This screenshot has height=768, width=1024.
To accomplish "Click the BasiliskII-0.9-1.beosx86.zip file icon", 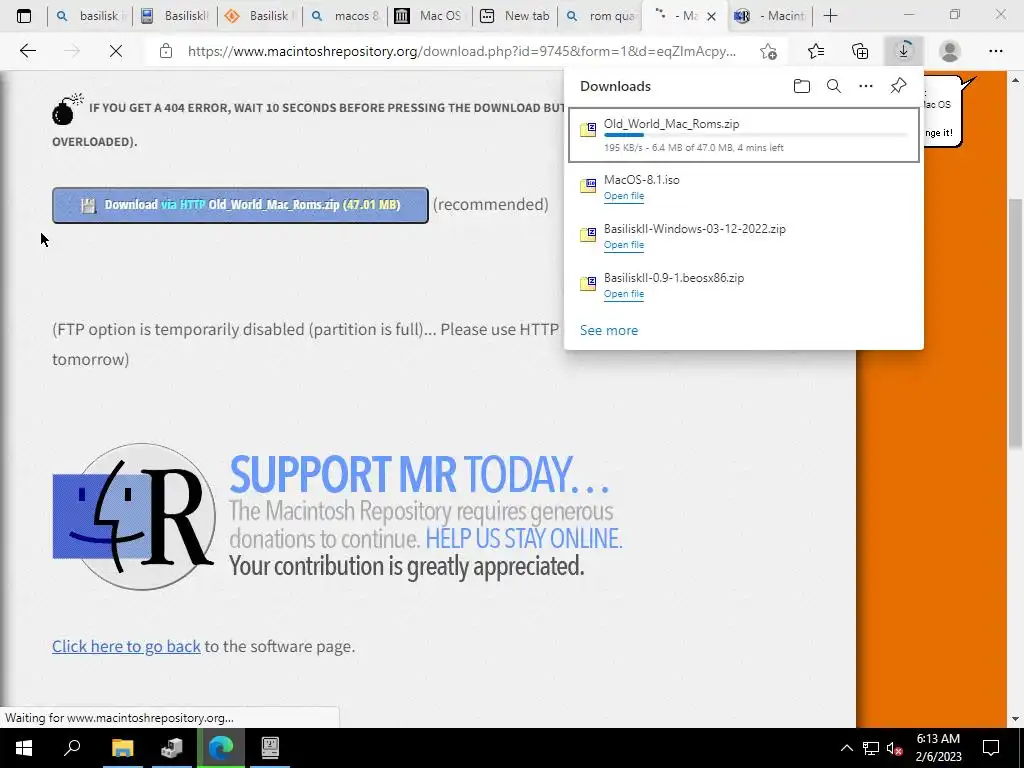I will (588, 283).
